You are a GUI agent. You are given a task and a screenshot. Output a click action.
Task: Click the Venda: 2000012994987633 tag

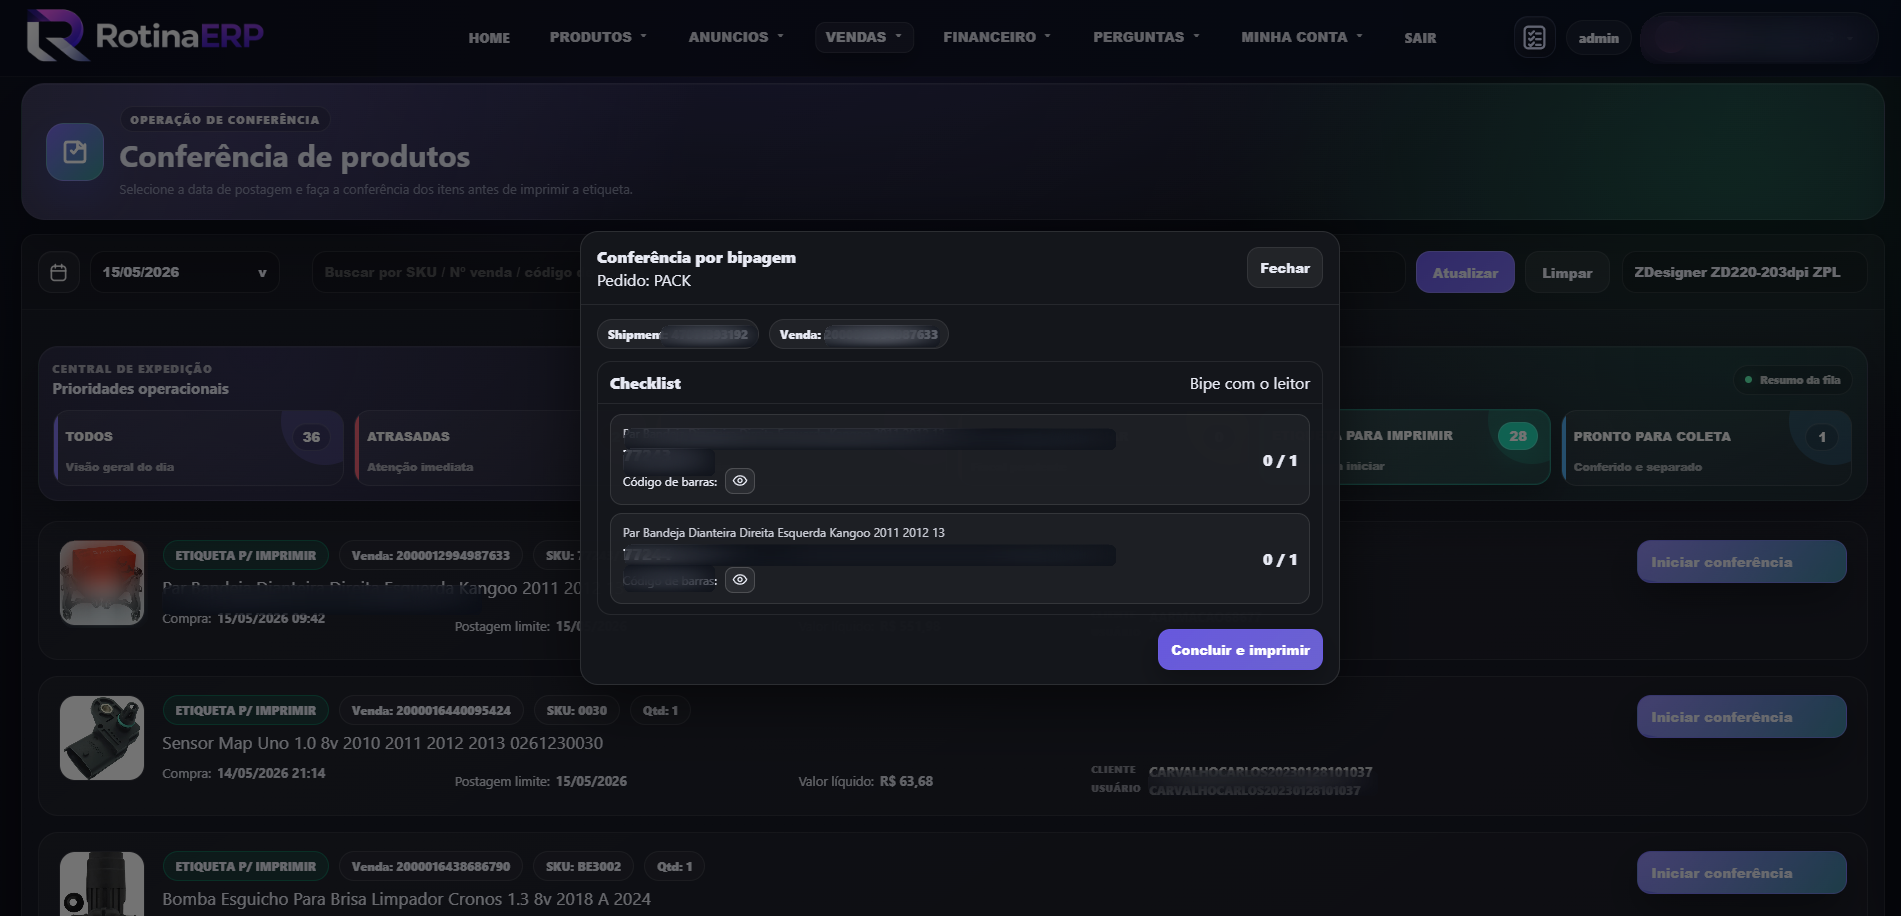pos(431,556)
